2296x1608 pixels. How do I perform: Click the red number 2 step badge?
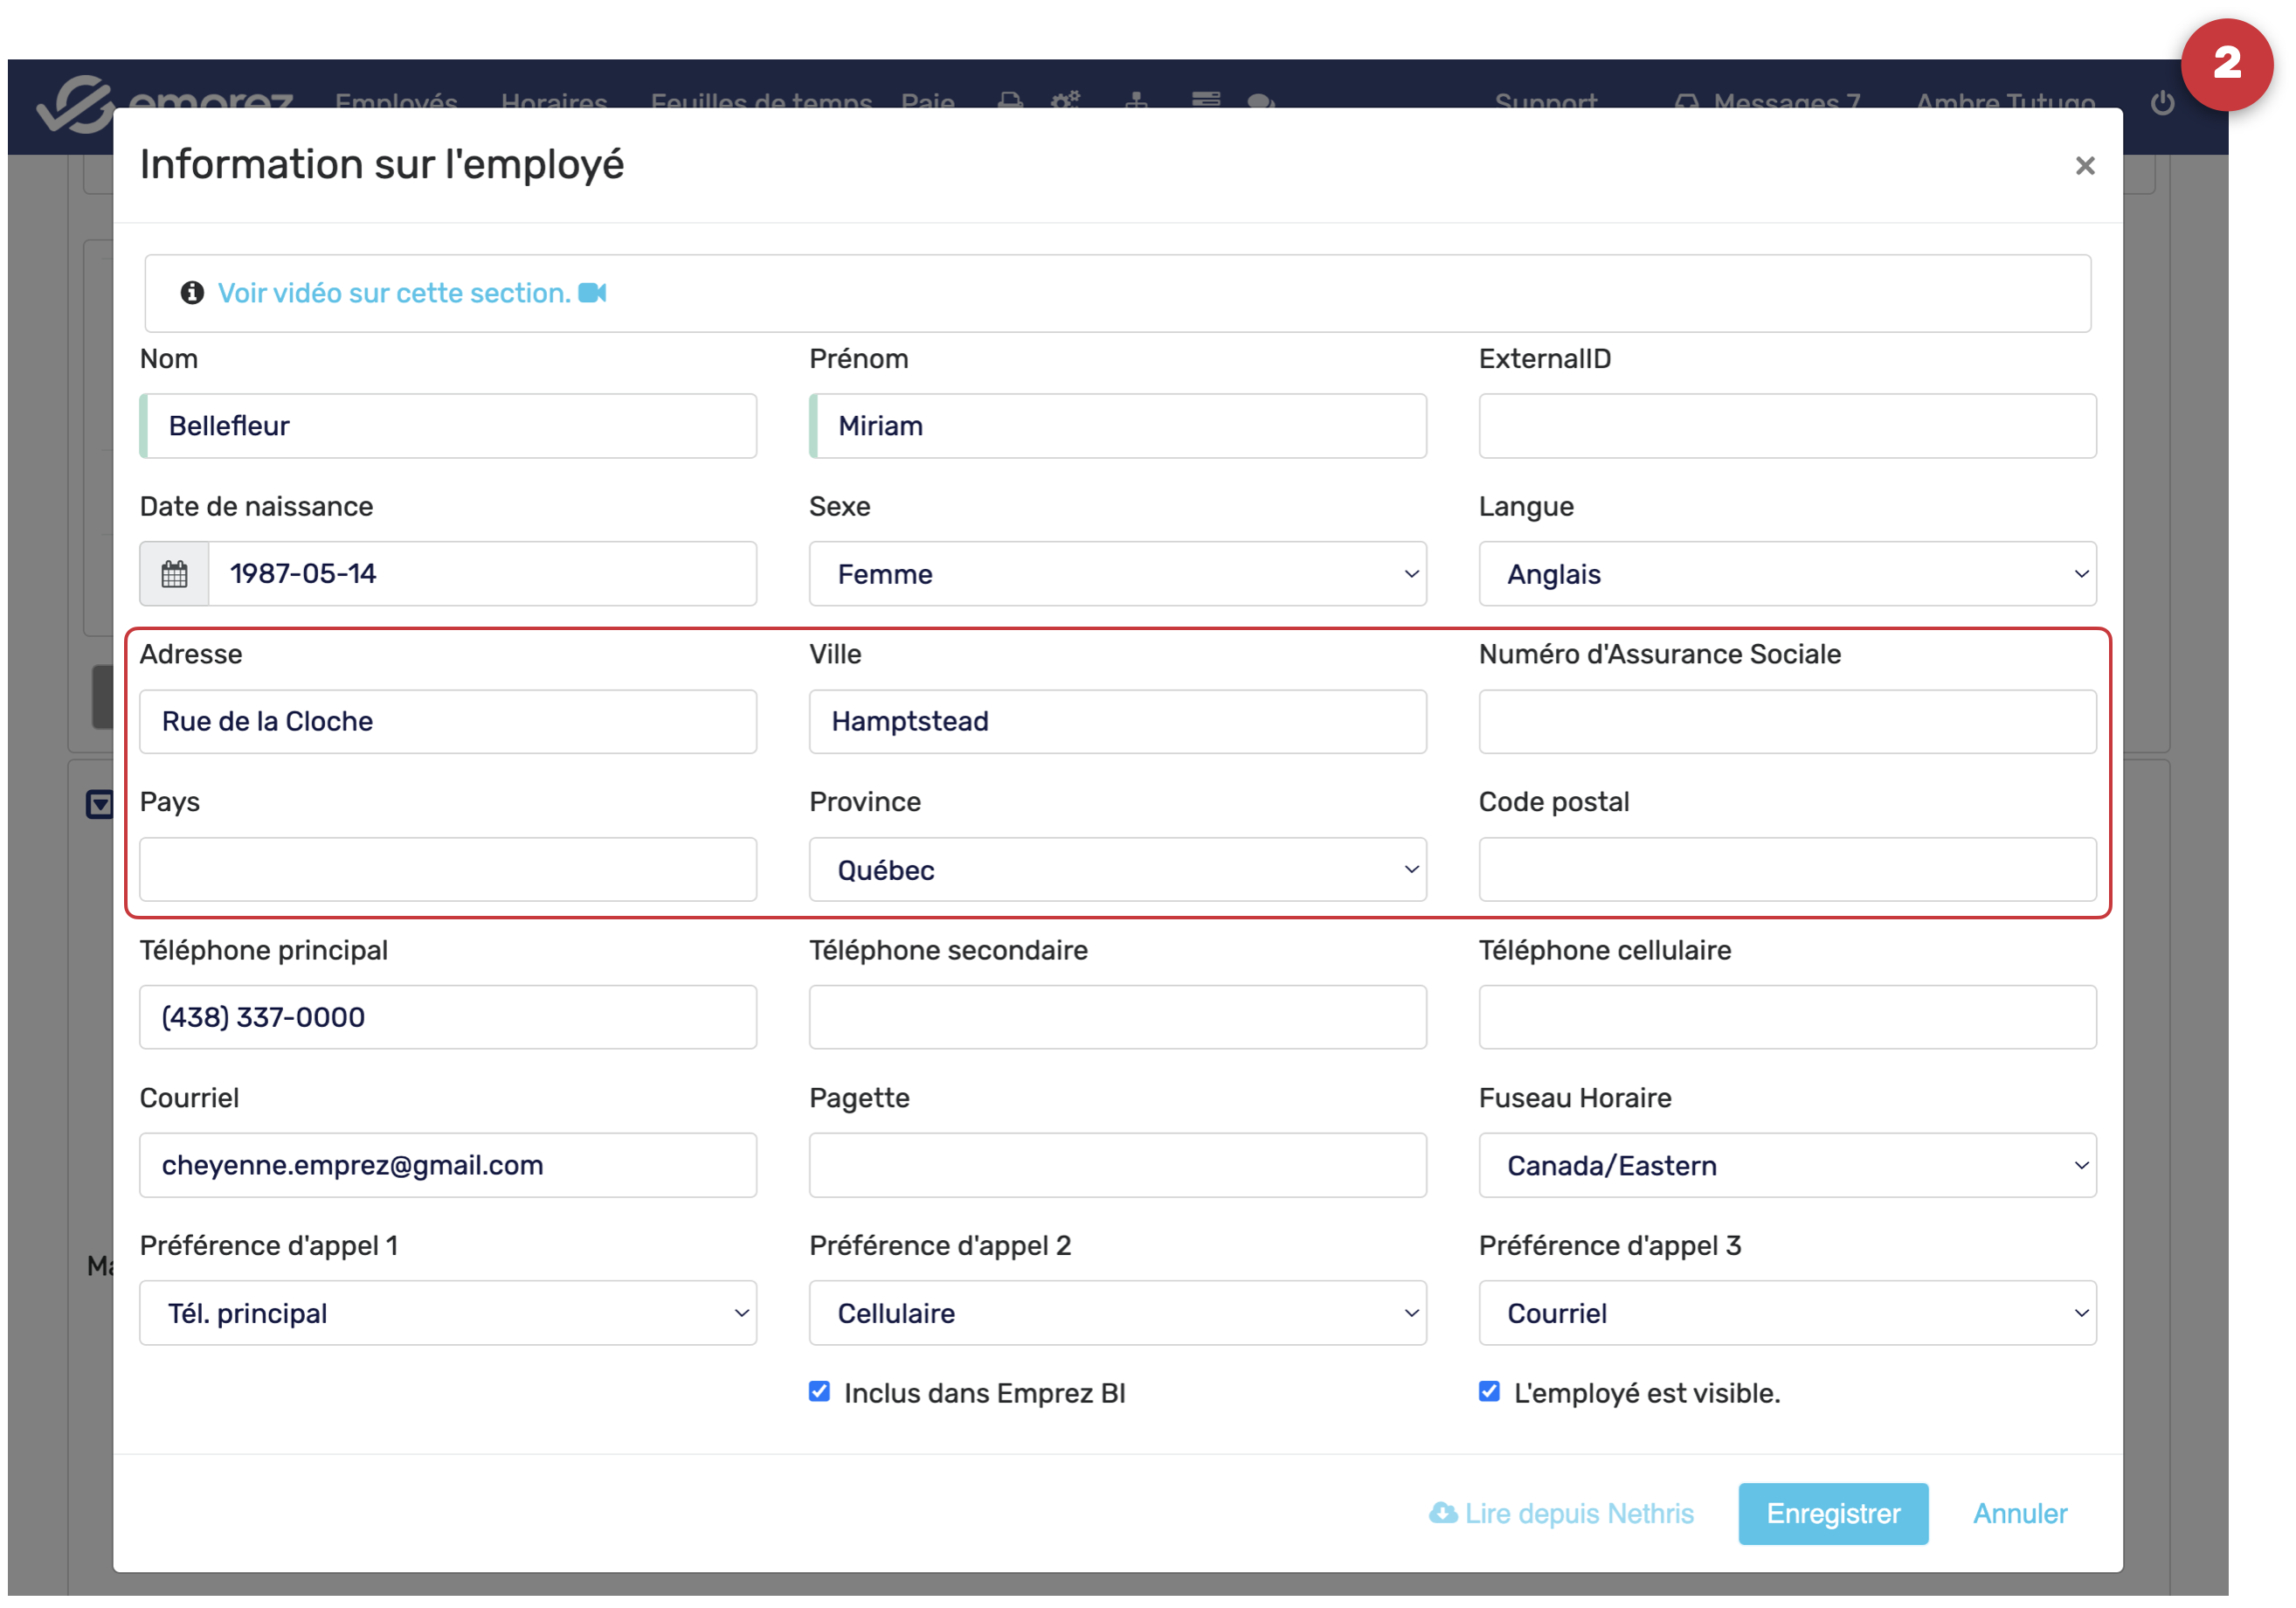coord(2226,65)
